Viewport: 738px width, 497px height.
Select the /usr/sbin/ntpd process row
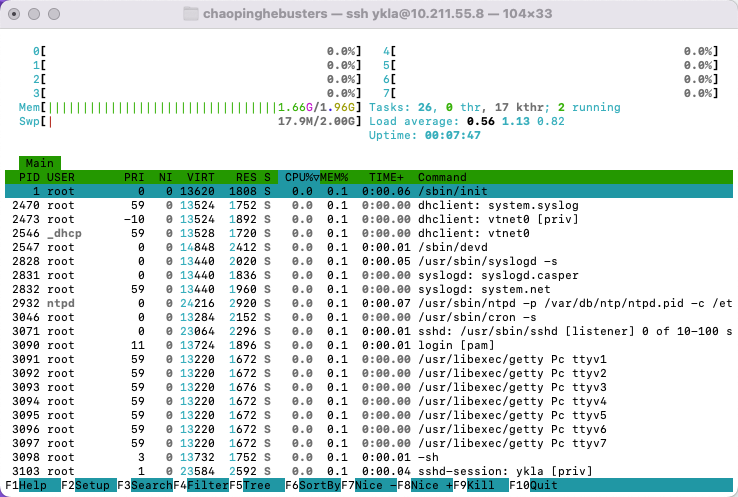click(369, 303)
